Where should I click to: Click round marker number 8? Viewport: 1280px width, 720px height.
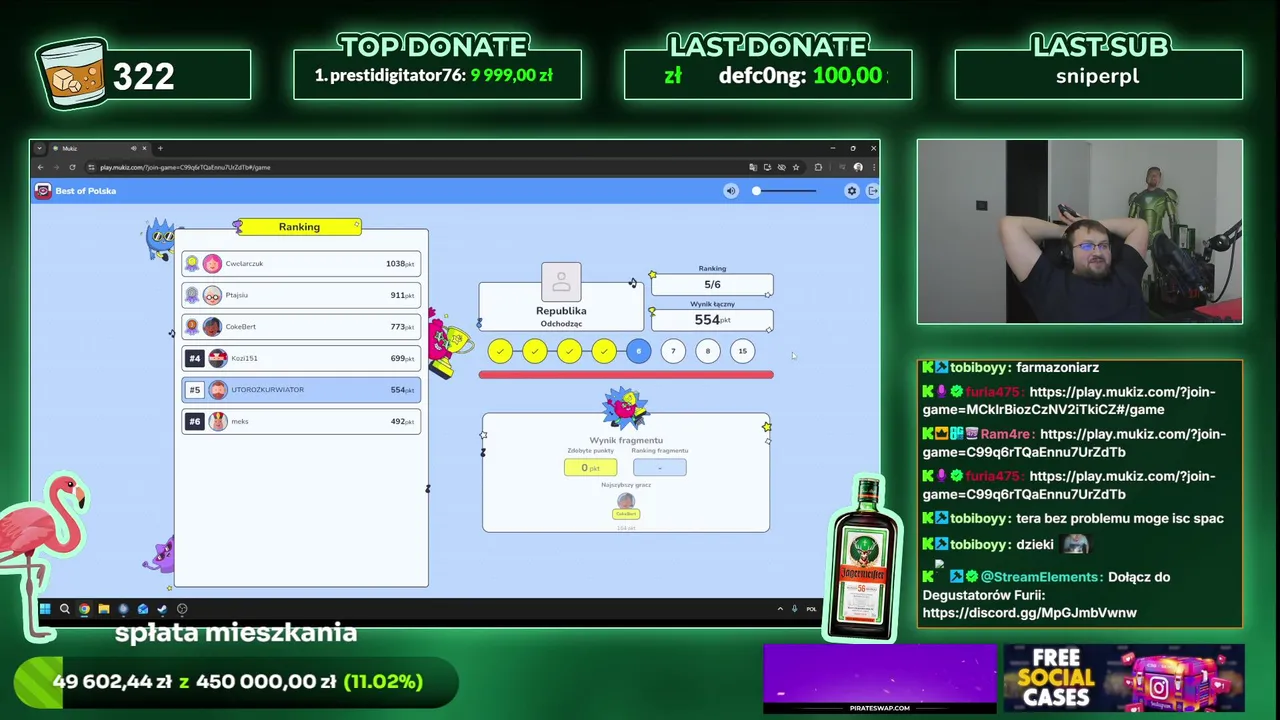pos(708,351)
